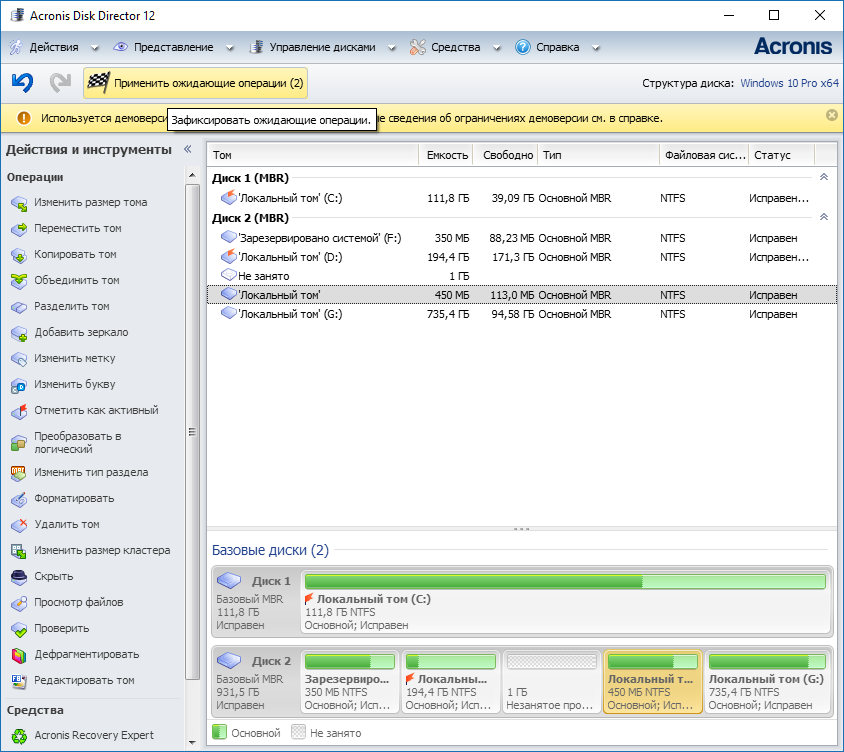
Task: Open the Справка menu
Action: 558,47
